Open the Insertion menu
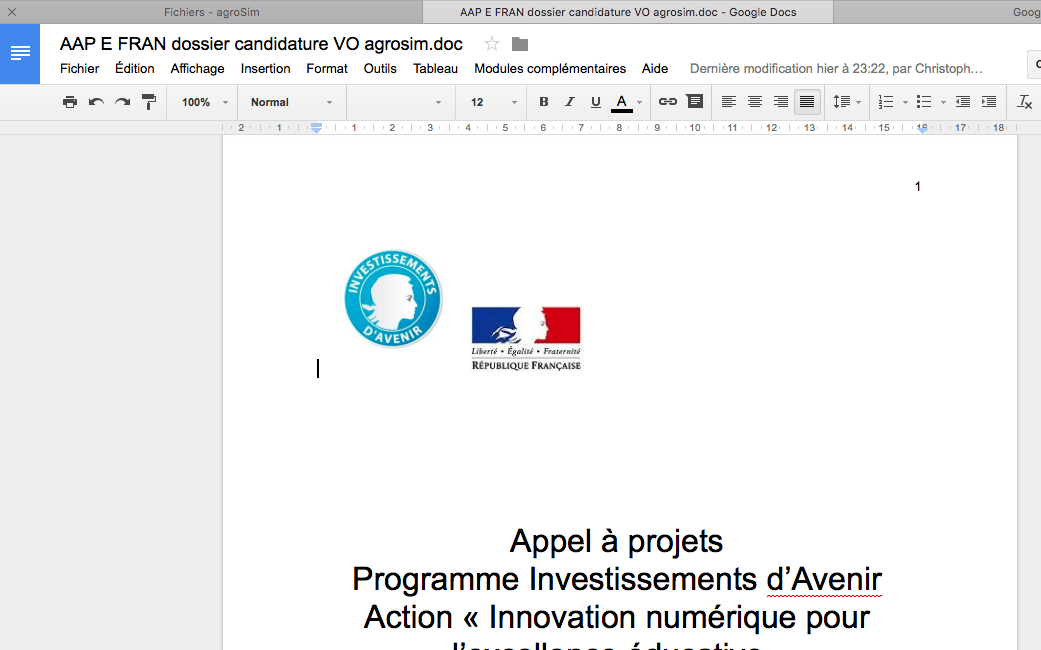This screenshot has height=650, width=1041. pyautogui.click(x=265, y=69)
